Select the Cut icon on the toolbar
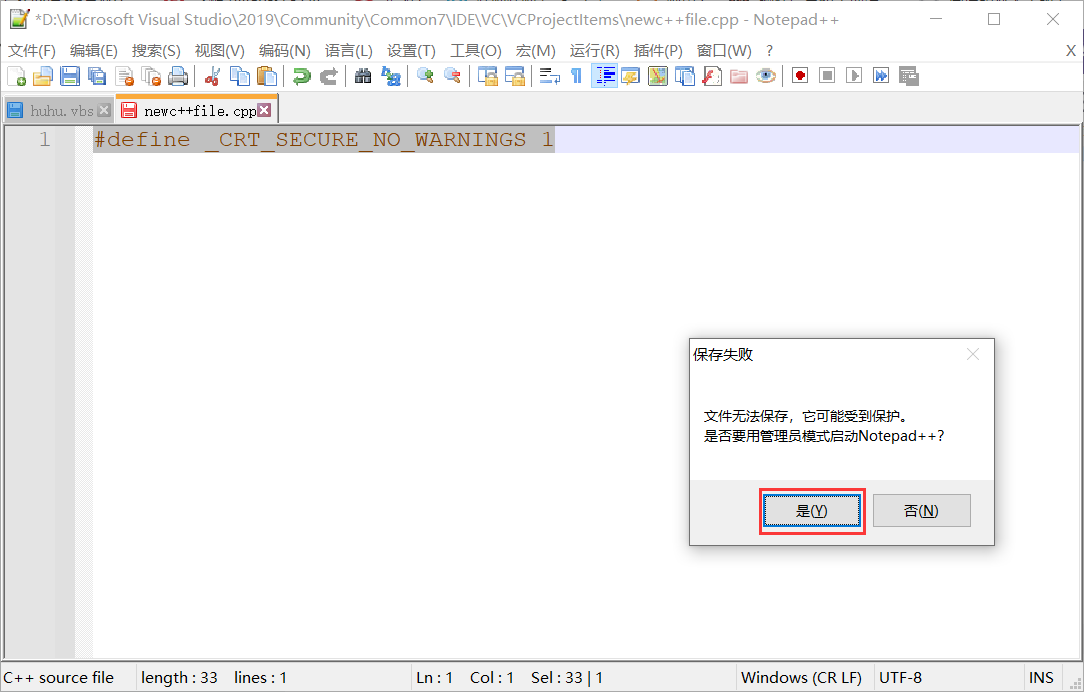Image resolution: width=1084 pixels, height=692 pixels. pos(211,75)
